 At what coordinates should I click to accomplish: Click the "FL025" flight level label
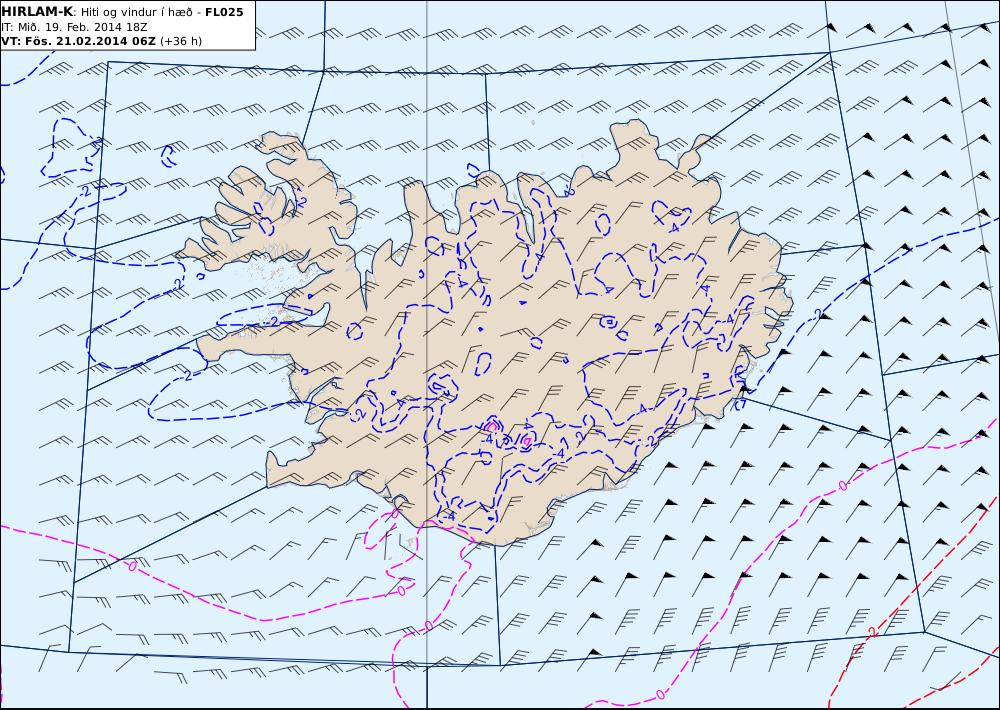pyautogui.click(x=224, y=12)
